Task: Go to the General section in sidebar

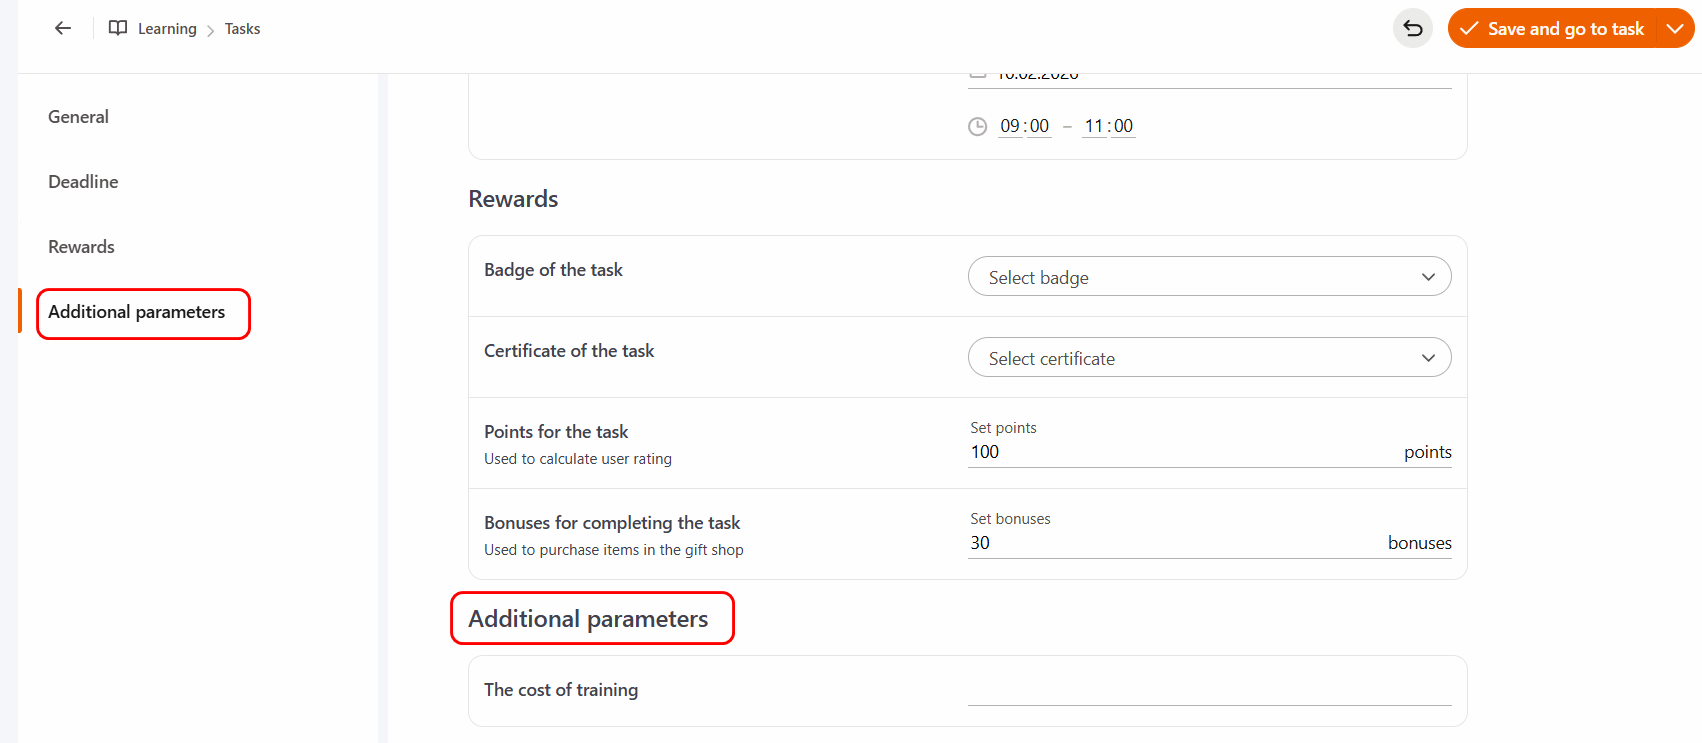Action: tap(78, 117)
